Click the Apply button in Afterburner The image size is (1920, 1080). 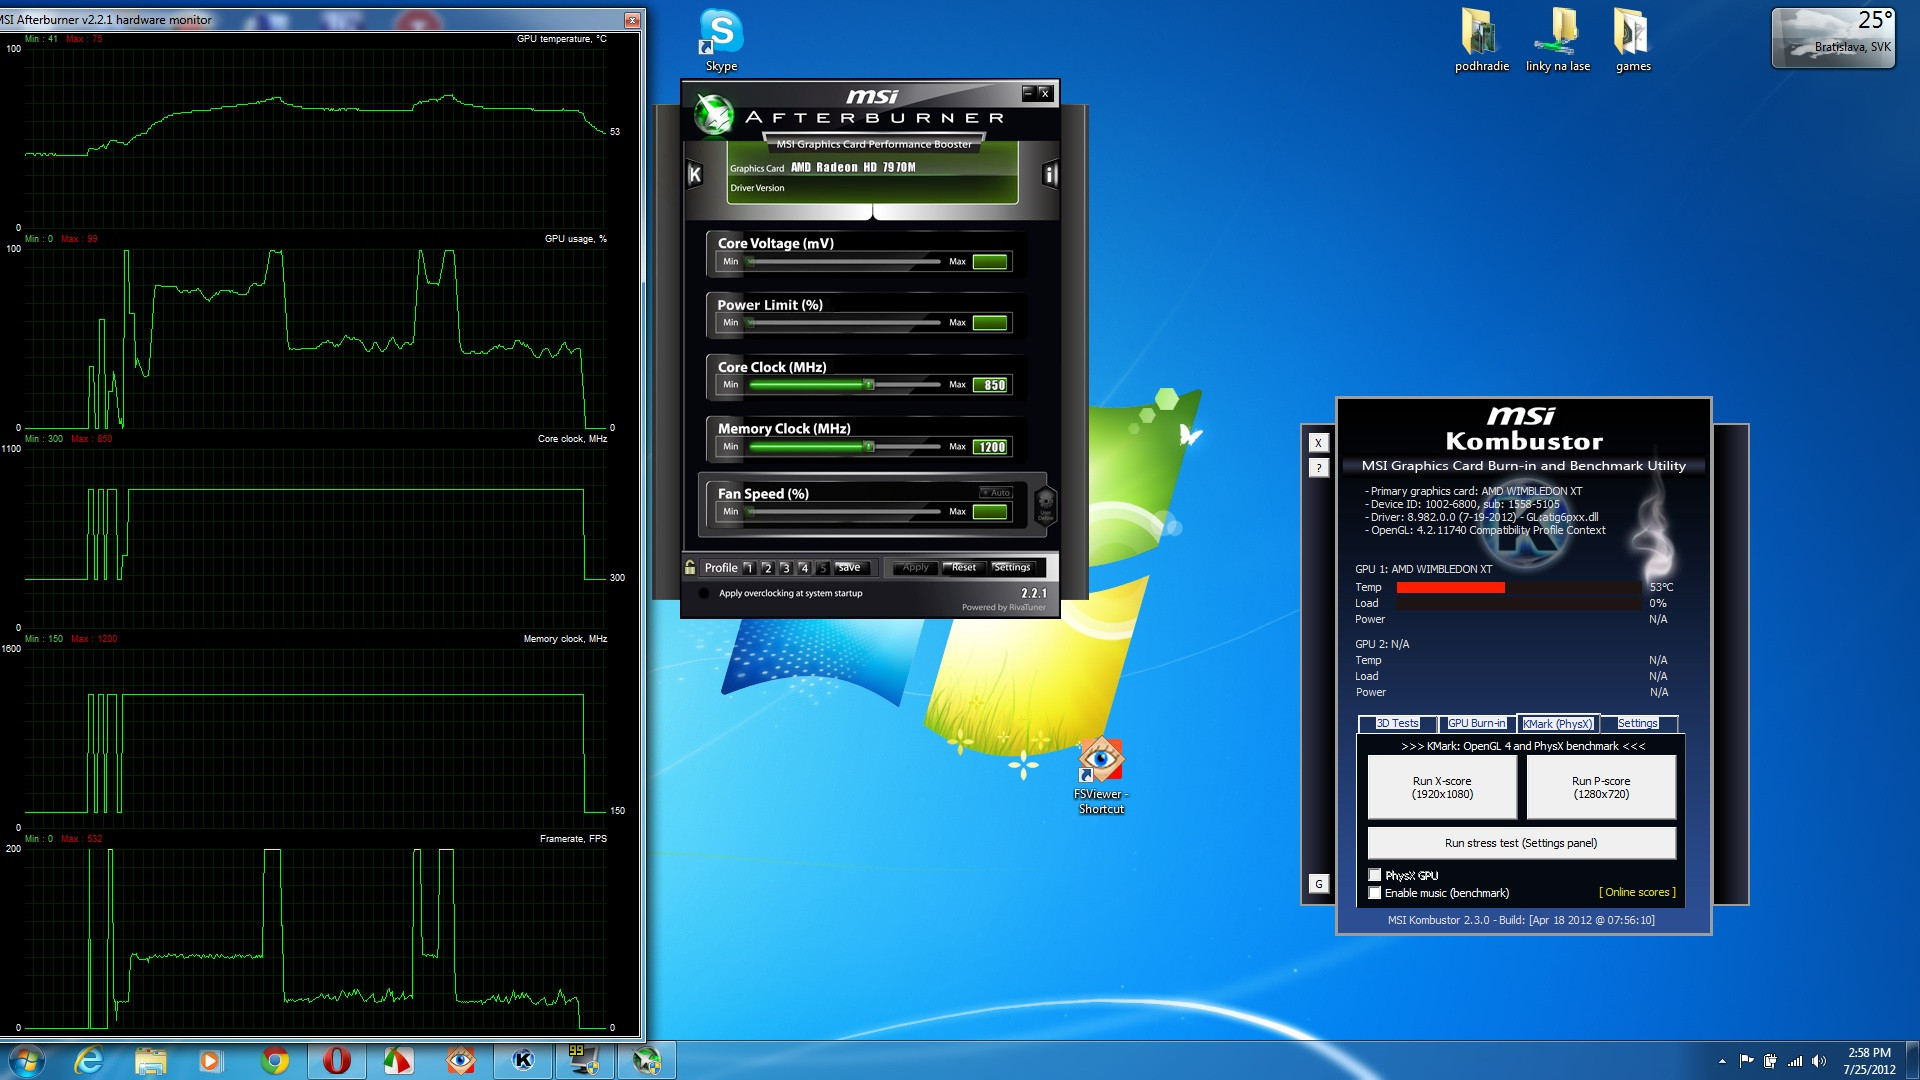pyautogui.click(x=915, y=567)
